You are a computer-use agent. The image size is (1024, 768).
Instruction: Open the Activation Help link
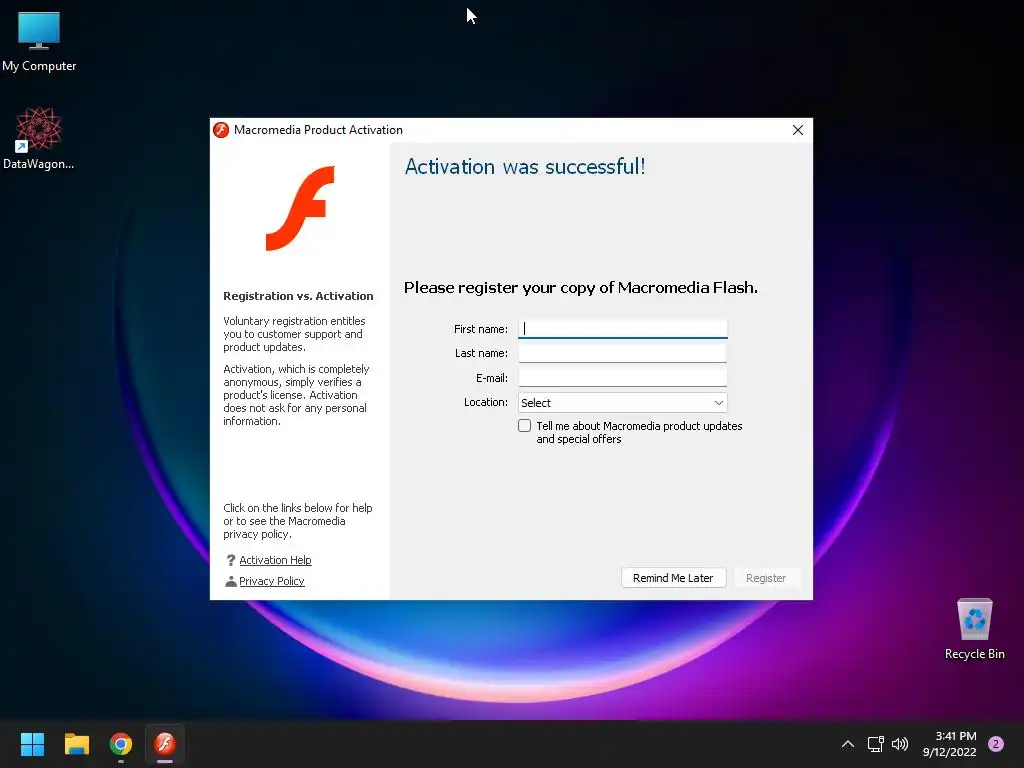click(x=275, y=560)
